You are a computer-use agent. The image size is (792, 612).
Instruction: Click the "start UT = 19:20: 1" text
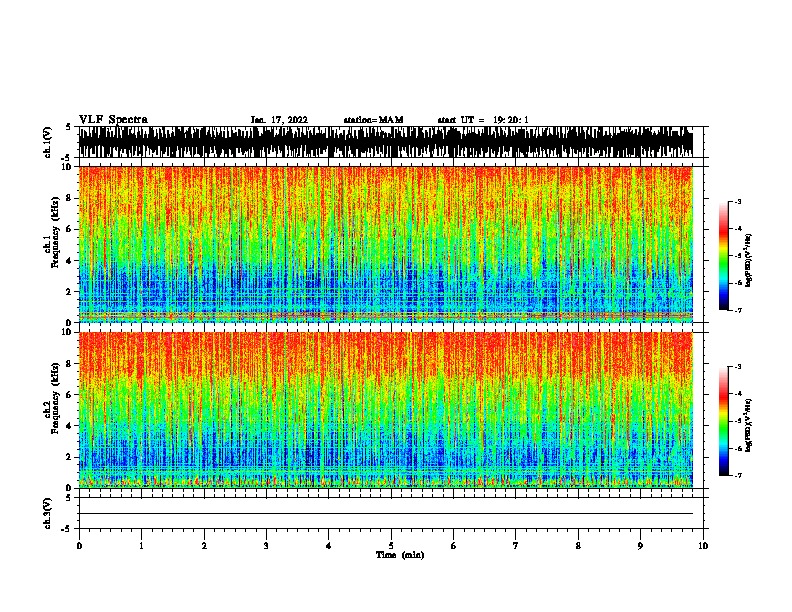tap(483, 120)
